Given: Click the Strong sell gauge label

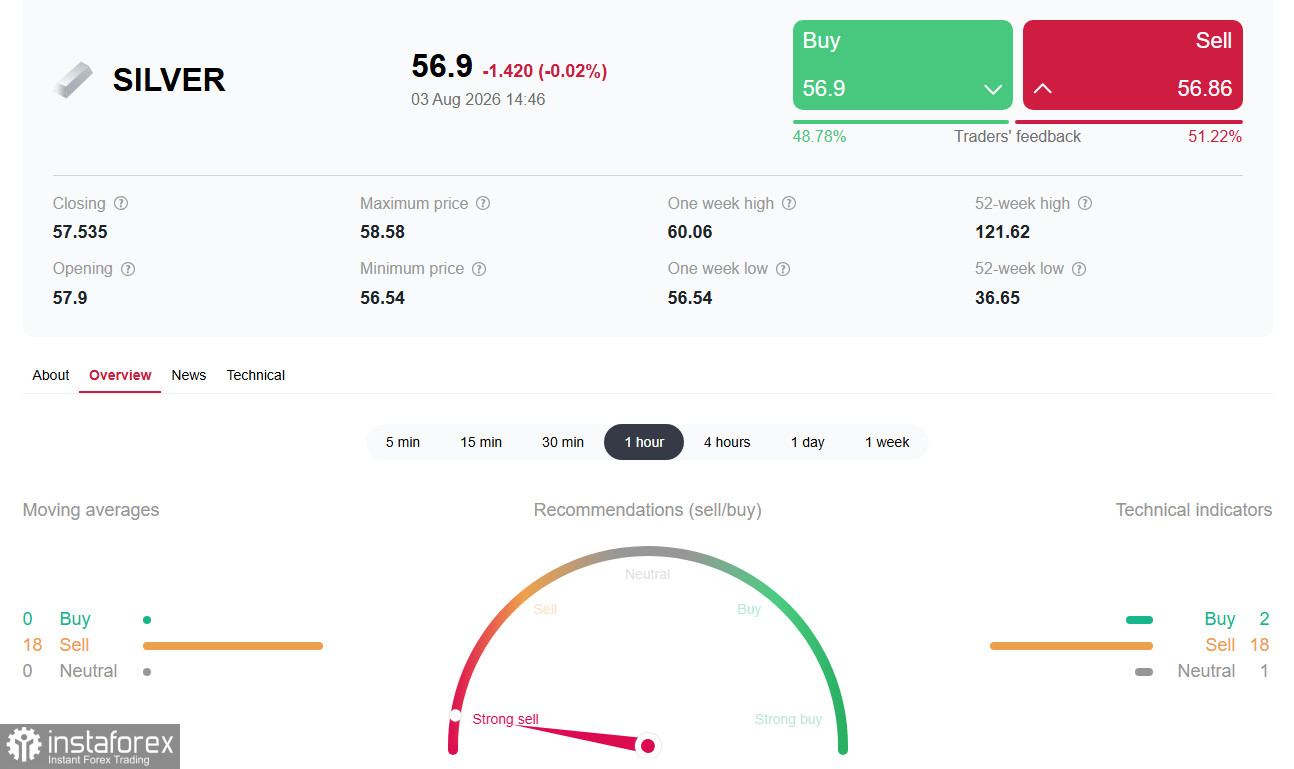Looking at the screenshot, I should 505,719.
